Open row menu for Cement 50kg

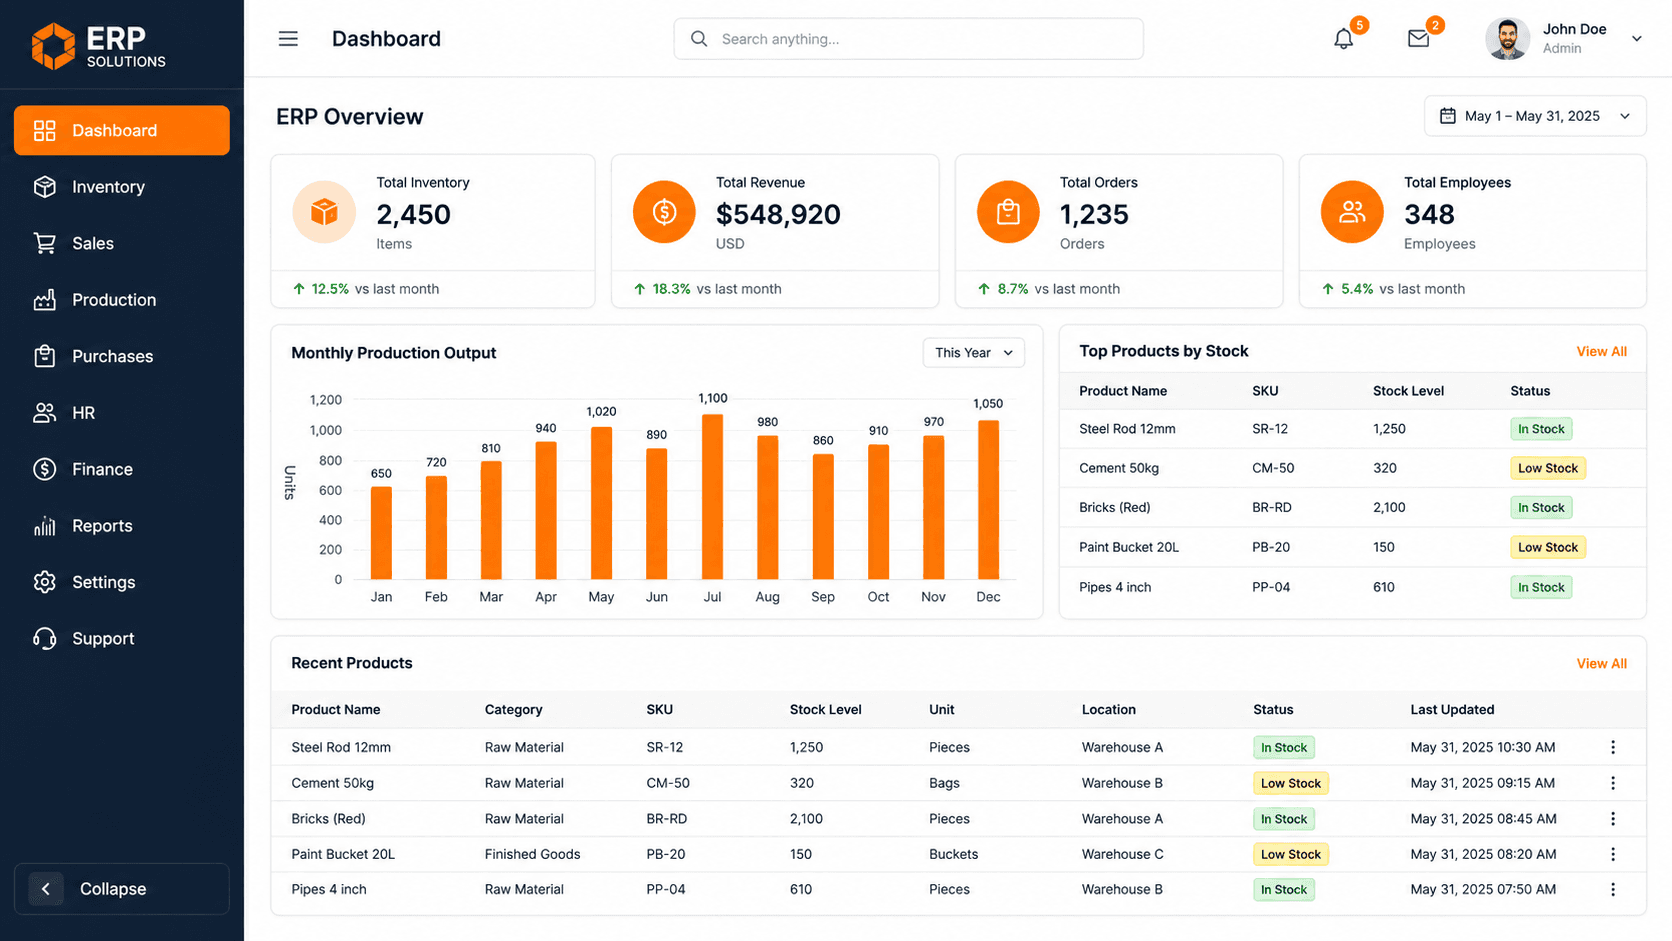coord(1612,783)
